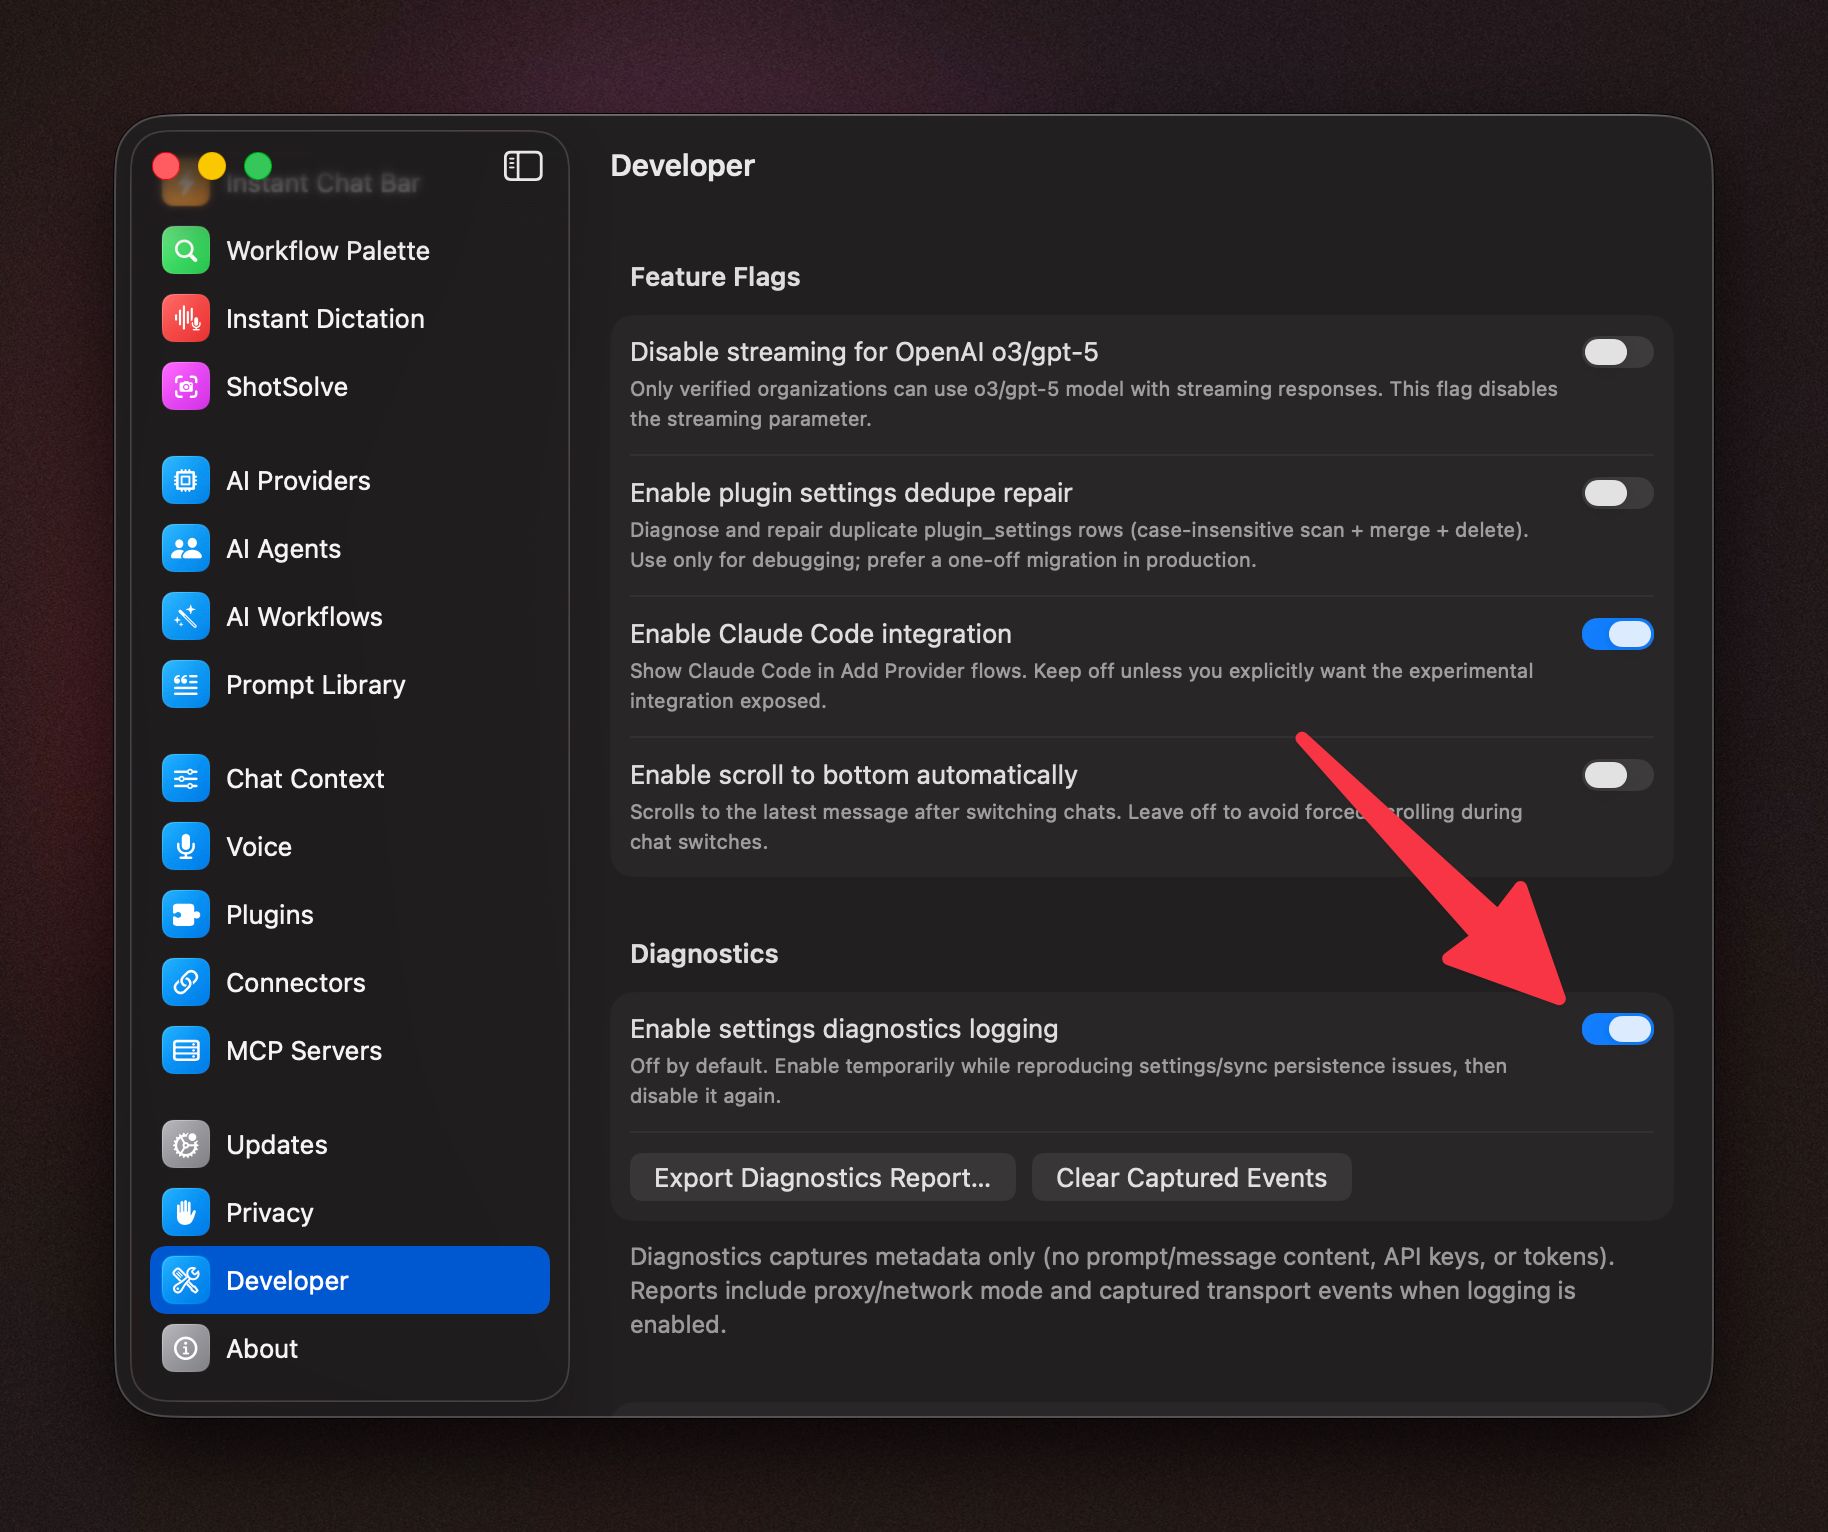
Task: Click the Developer page title
Action: pyautogui.click(x=682, y=165)
